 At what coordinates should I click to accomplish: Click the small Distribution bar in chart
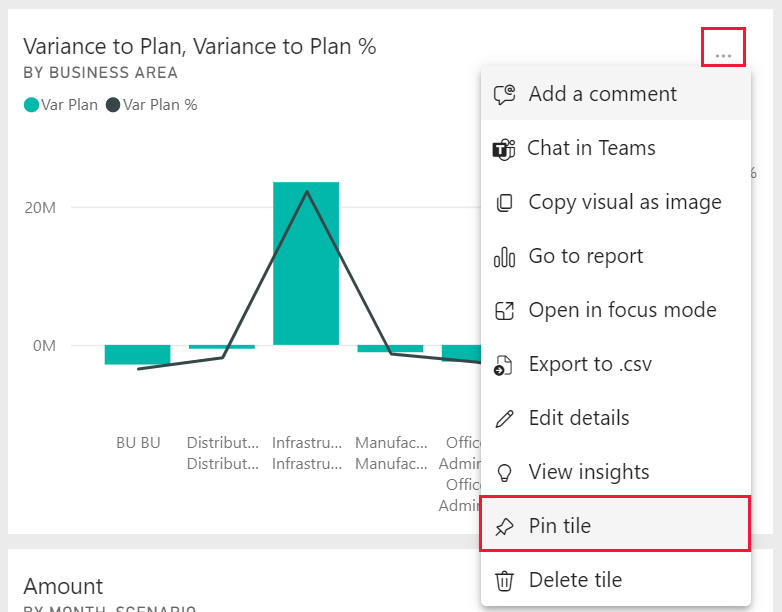click(222, 347)
